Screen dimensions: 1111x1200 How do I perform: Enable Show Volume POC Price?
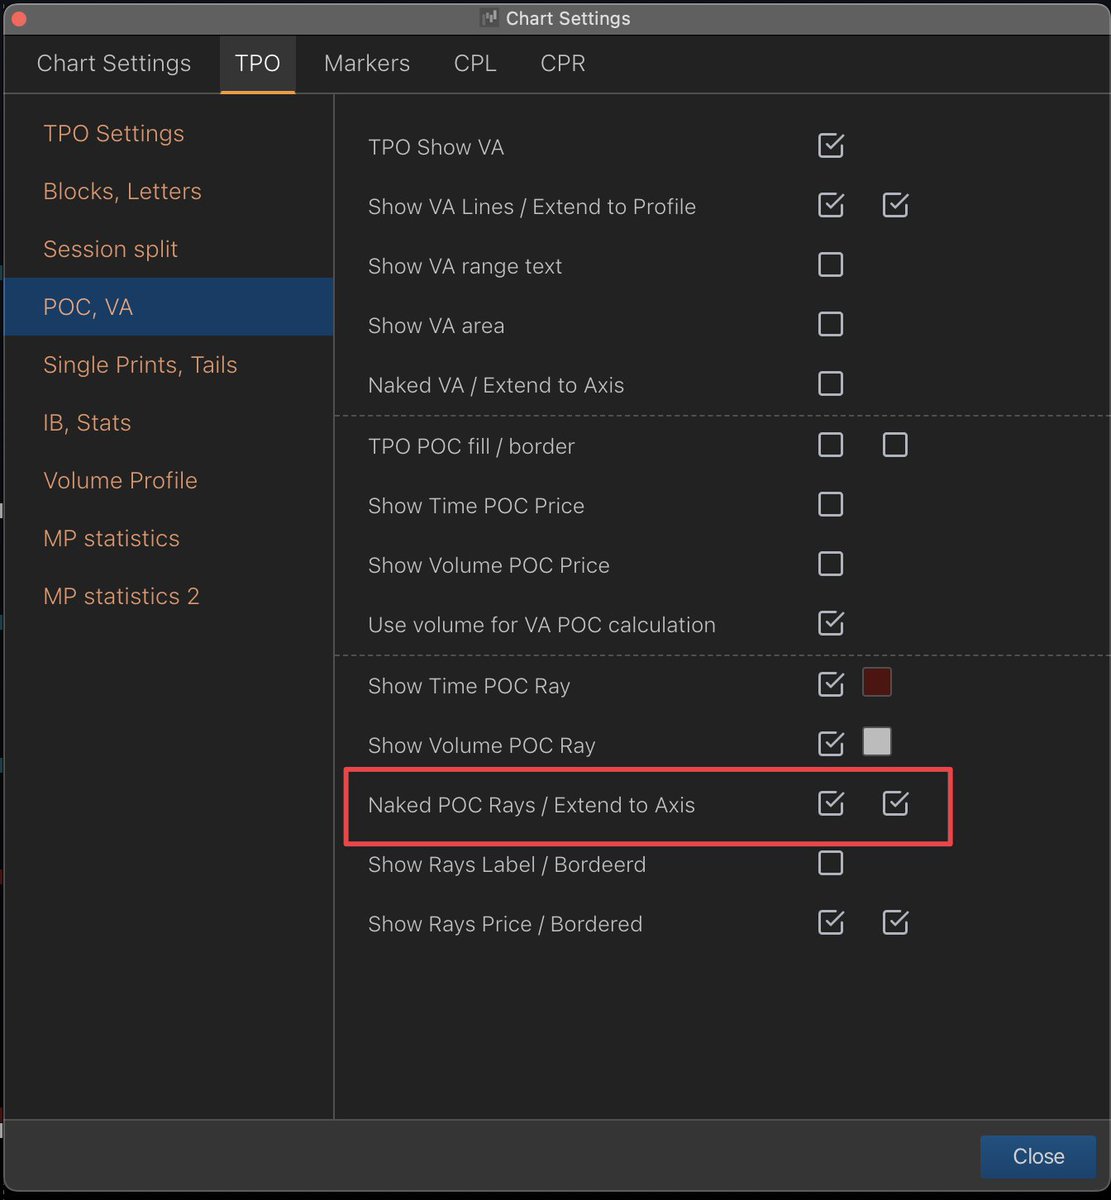point(831,564)
